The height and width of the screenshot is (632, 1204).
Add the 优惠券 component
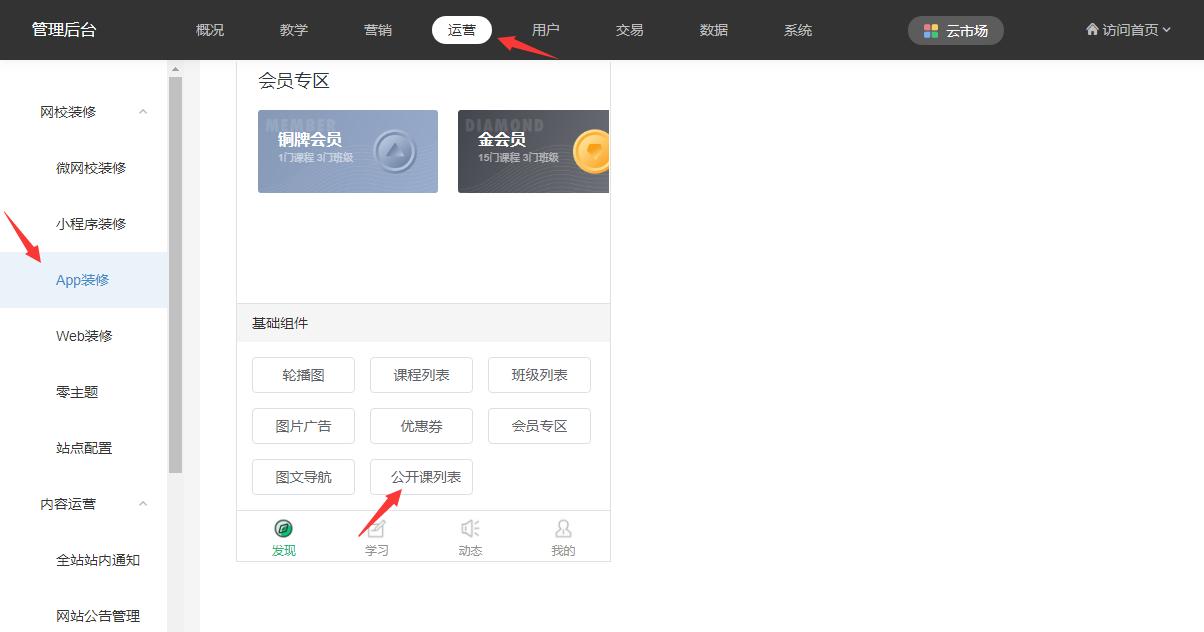pos(421,426)
